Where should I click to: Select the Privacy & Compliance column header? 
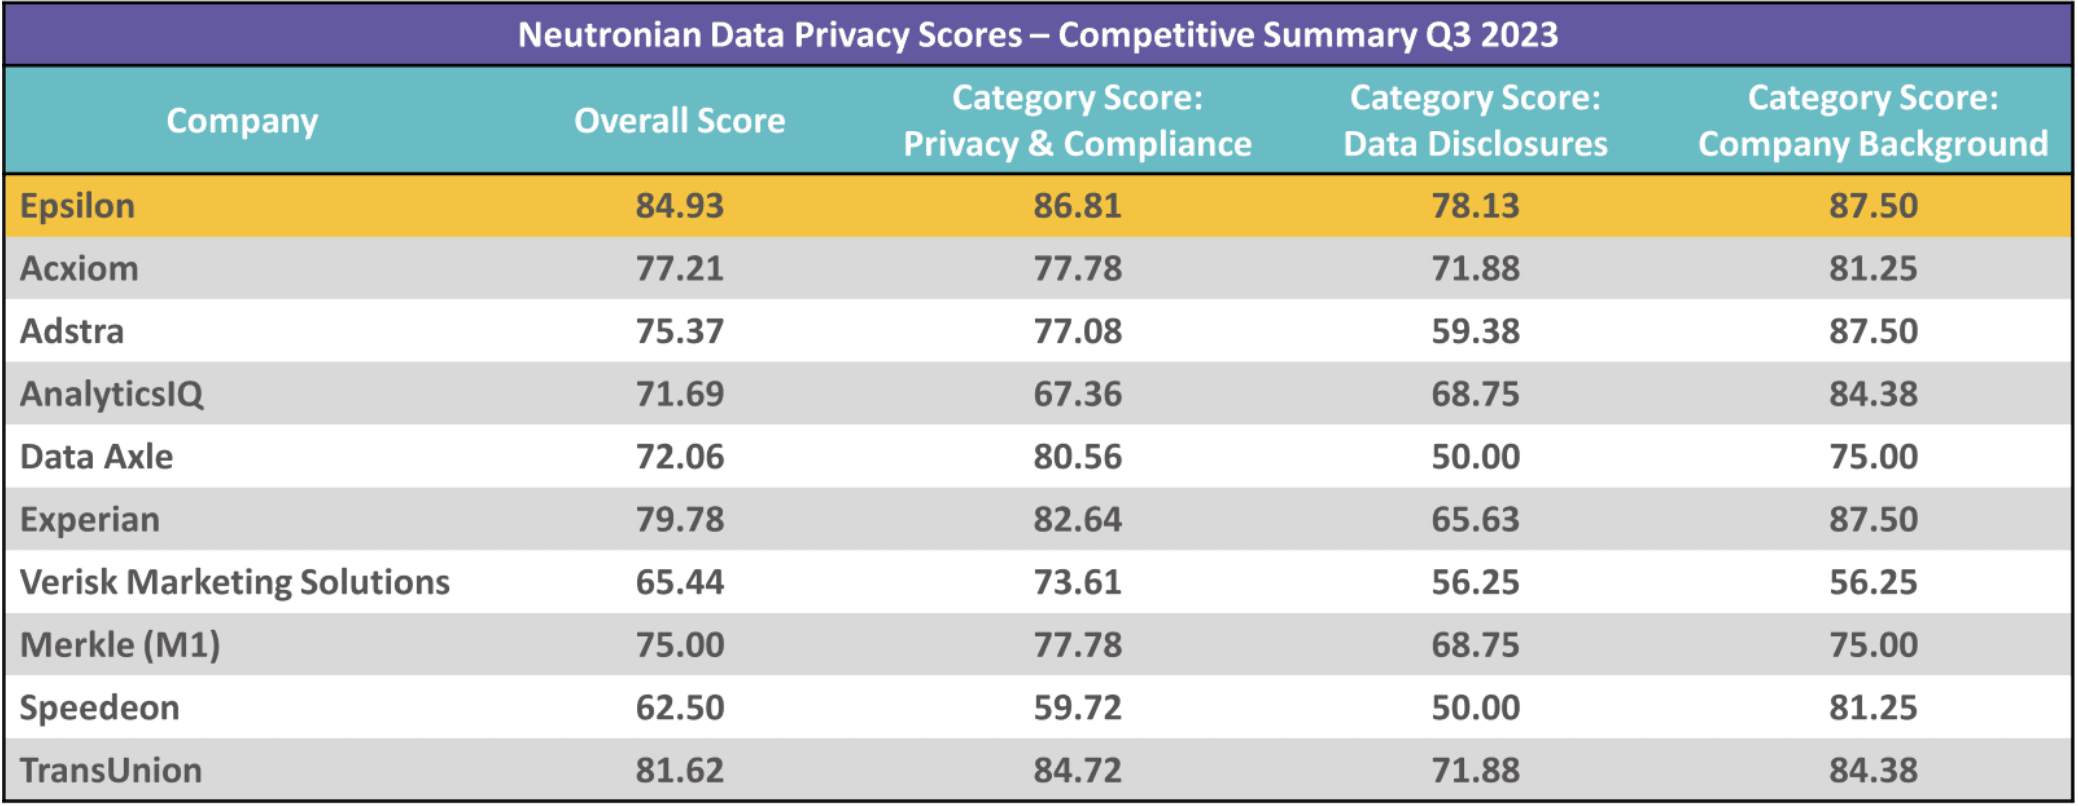(1077, 121)
